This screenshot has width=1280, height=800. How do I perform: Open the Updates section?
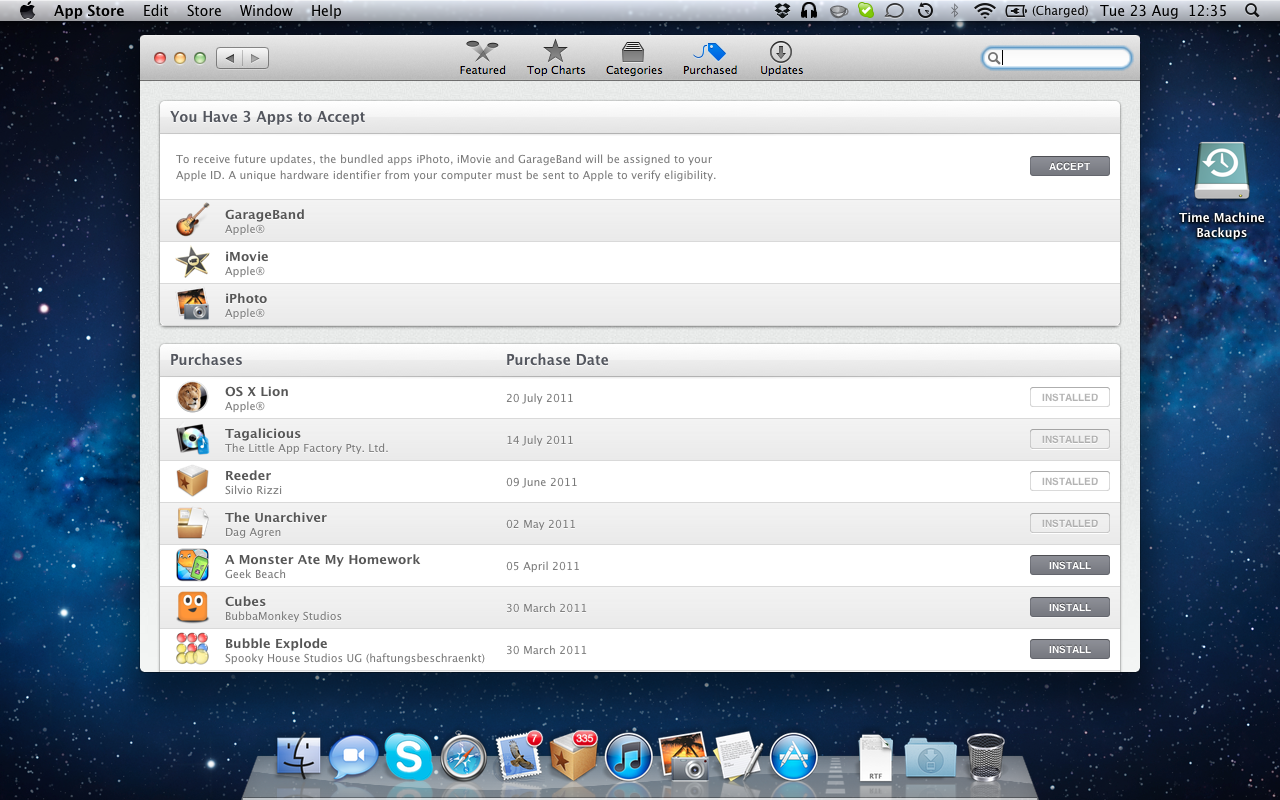coord(781,58)
